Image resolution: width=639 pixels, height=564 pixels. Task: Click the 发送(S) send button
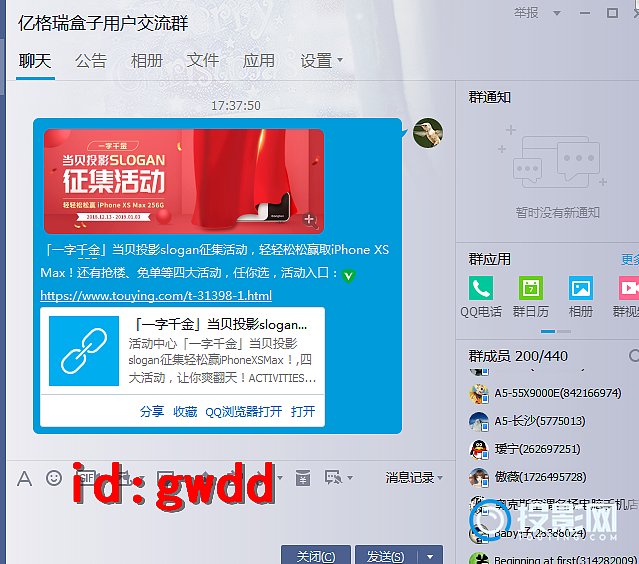386,556
